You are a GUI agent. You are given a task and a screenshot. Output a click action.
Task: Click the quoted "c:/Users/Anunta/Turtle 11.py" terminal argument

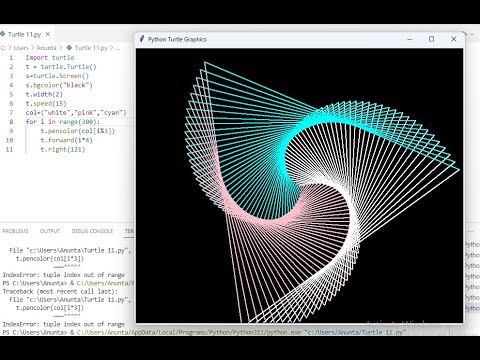coord(355,332)
